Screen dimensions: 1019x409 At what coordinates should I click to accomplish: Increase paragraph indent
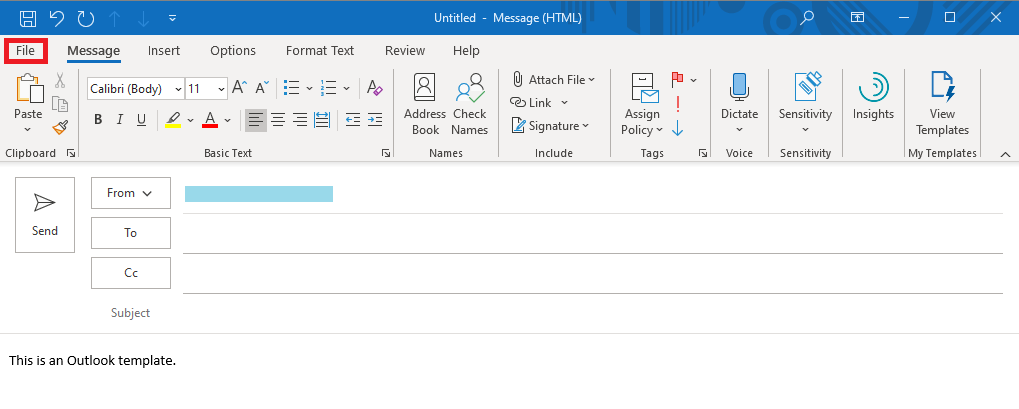[x=375, y=120]
